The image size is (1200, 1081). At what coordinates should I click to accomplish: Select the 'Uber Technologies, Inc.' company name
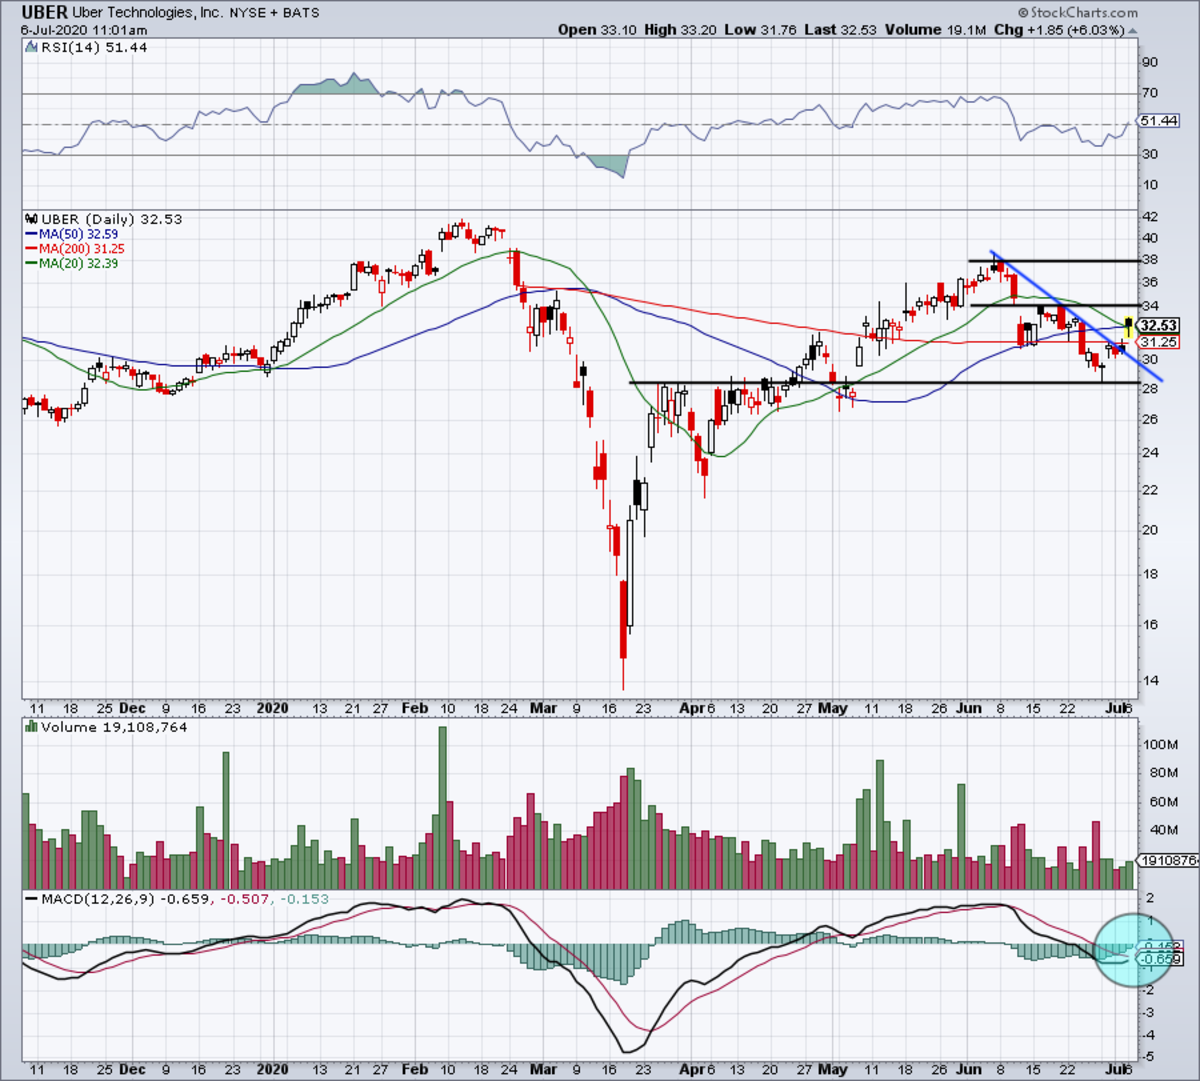pyautogui.click(x=149, y=13)
